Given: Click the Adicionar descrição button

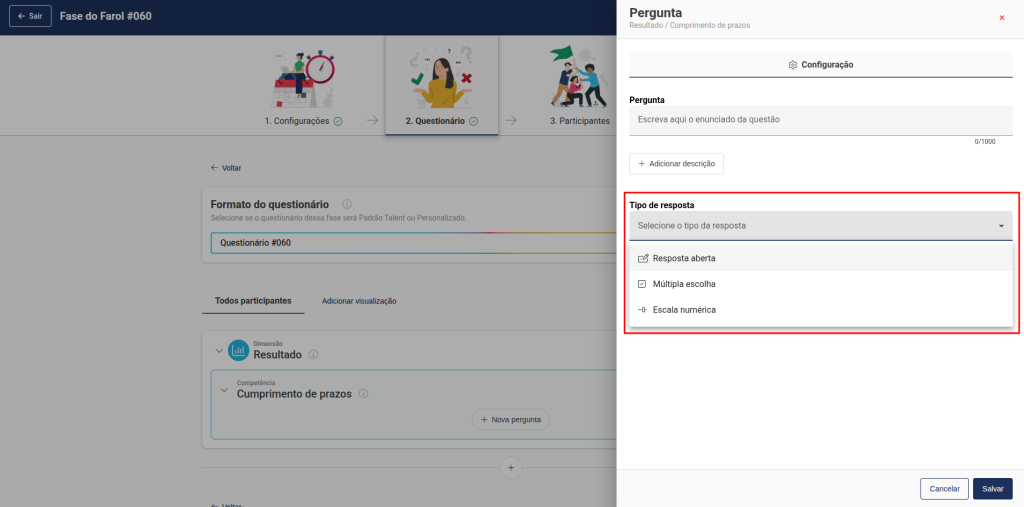Looking at the screenshot, I should (676, 163).
